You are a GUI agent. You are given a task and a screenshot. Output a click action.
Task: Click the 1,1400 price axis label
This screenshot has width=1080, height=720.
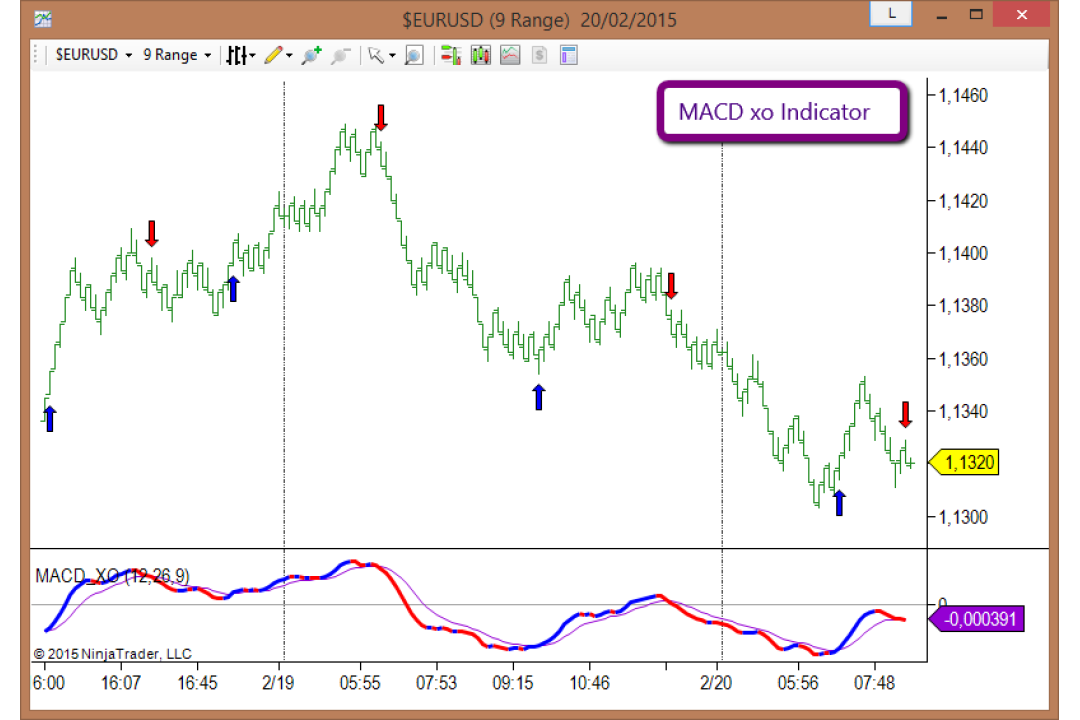coord(963,254)
